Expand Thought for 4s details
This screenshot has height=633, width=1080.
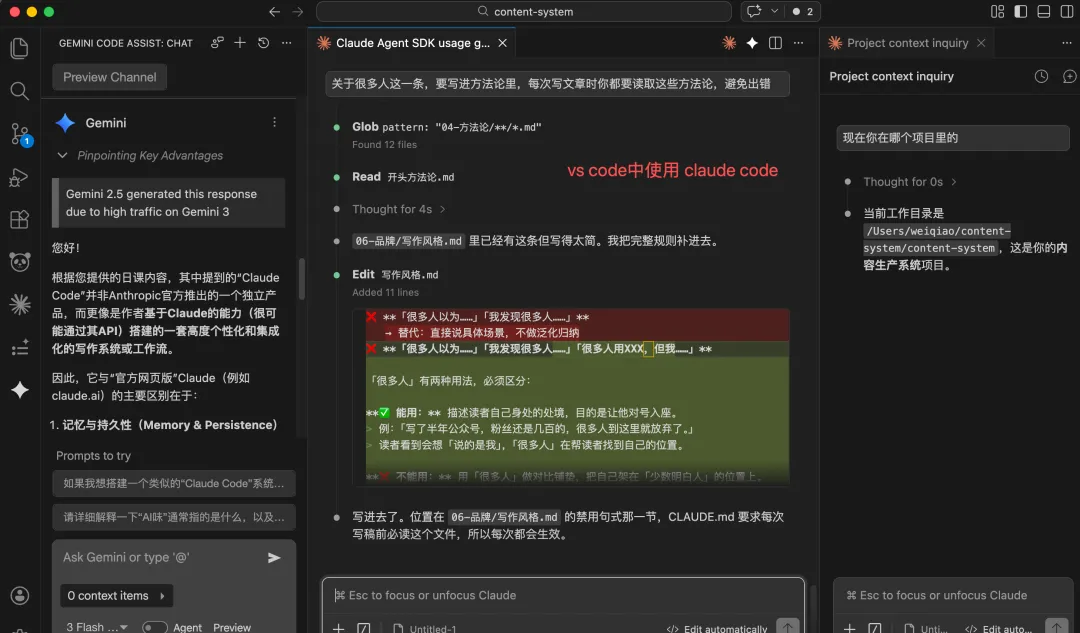399,209
